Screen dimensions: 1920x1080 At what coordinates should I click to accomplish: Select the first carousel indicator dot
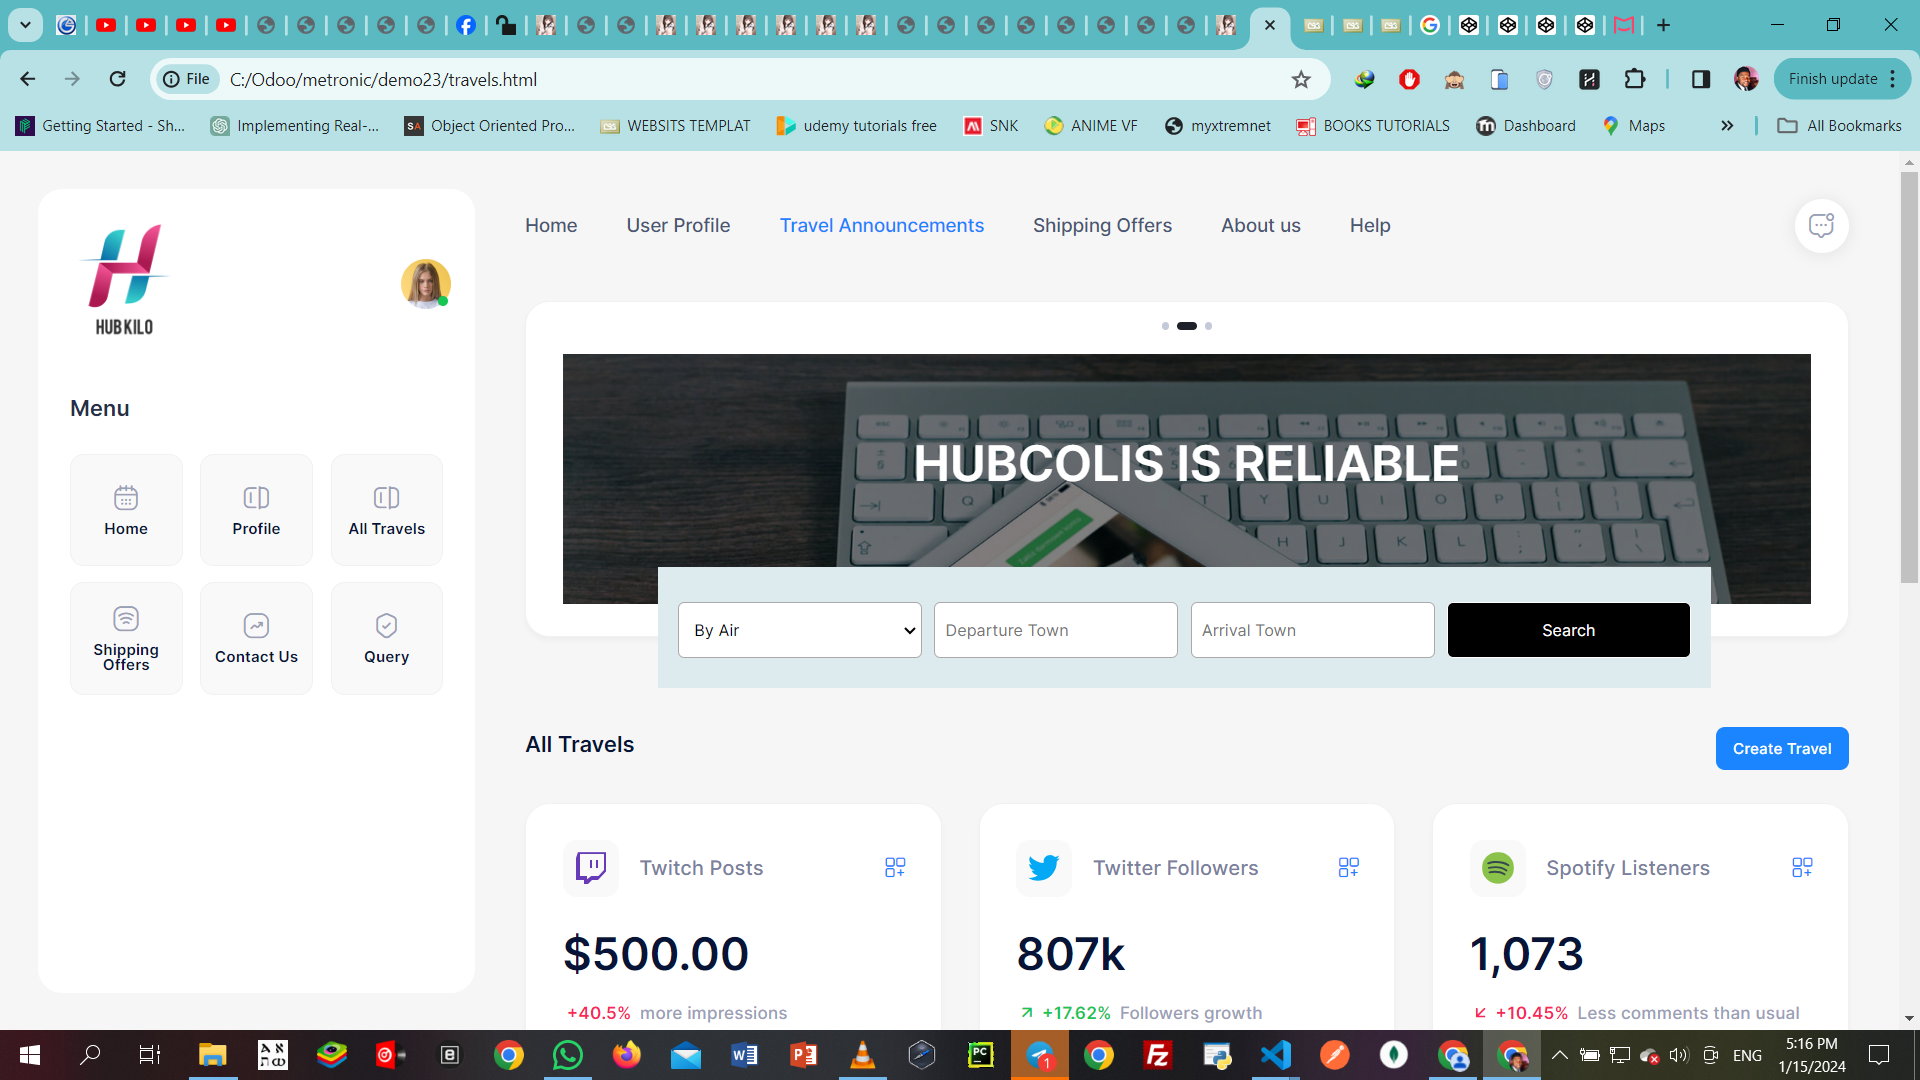[x=1165, y=326]
